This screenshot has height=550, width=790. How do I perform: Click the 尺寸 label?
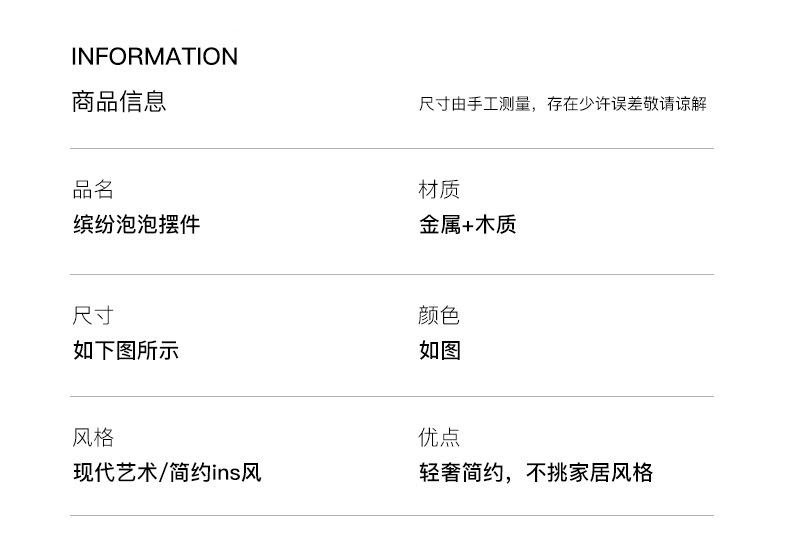click(x=93, y=316)
